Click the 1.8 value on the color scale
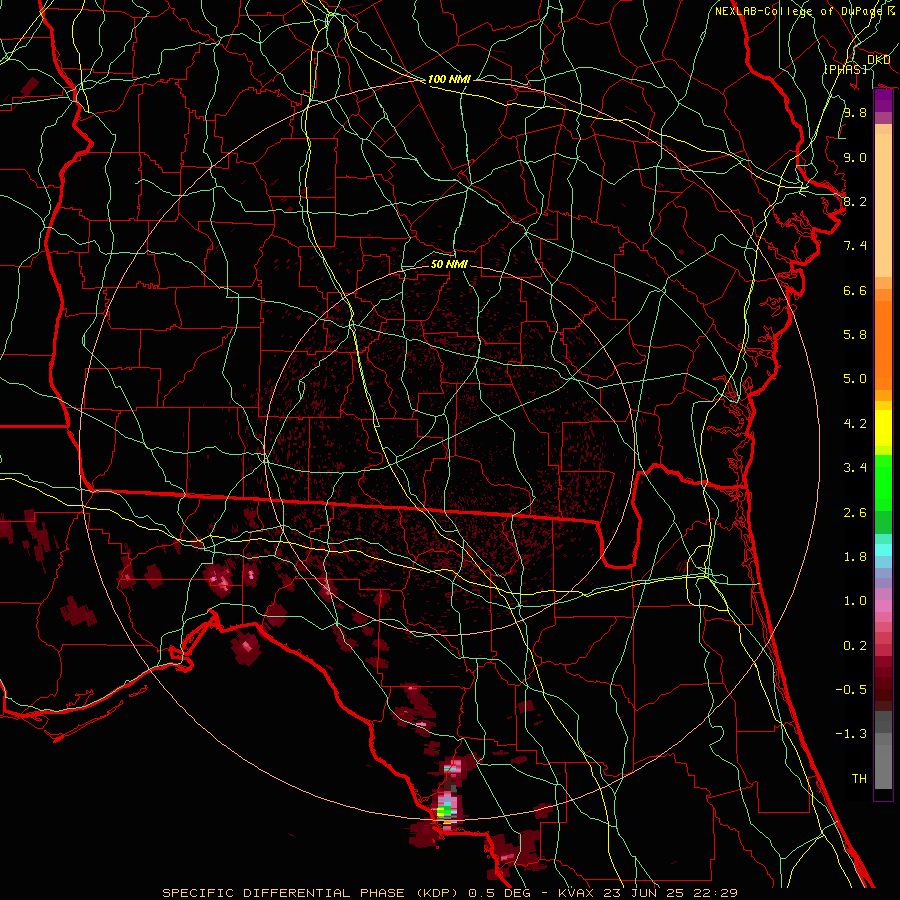The height and width of the screenshot is (900, 900). pyautogui.click(x=855, y=557)
